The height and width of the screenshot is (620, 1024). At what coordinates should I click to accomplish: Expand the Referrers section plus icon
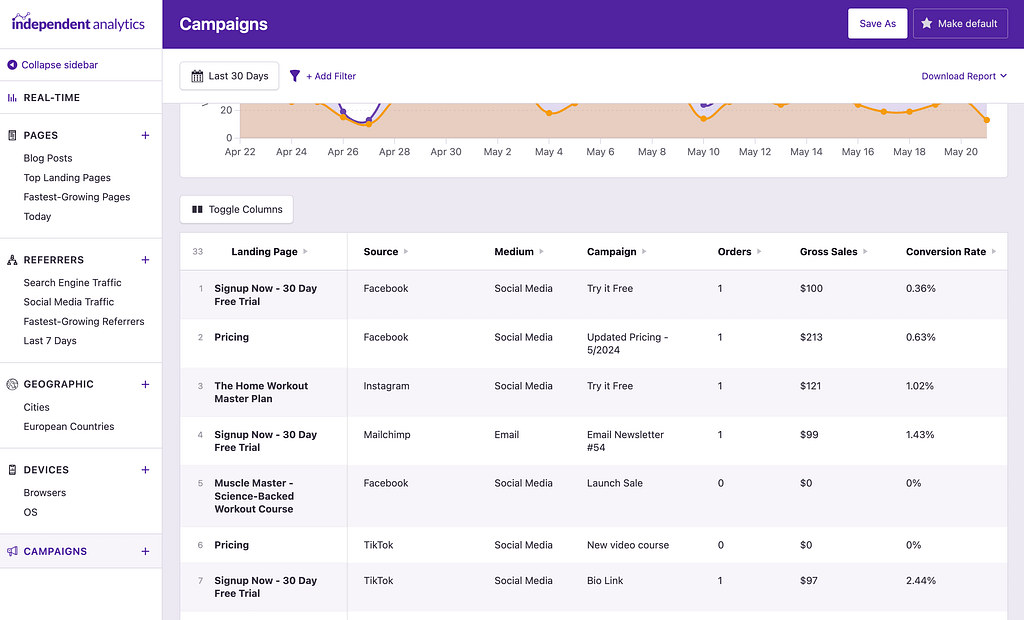(145, 259)
